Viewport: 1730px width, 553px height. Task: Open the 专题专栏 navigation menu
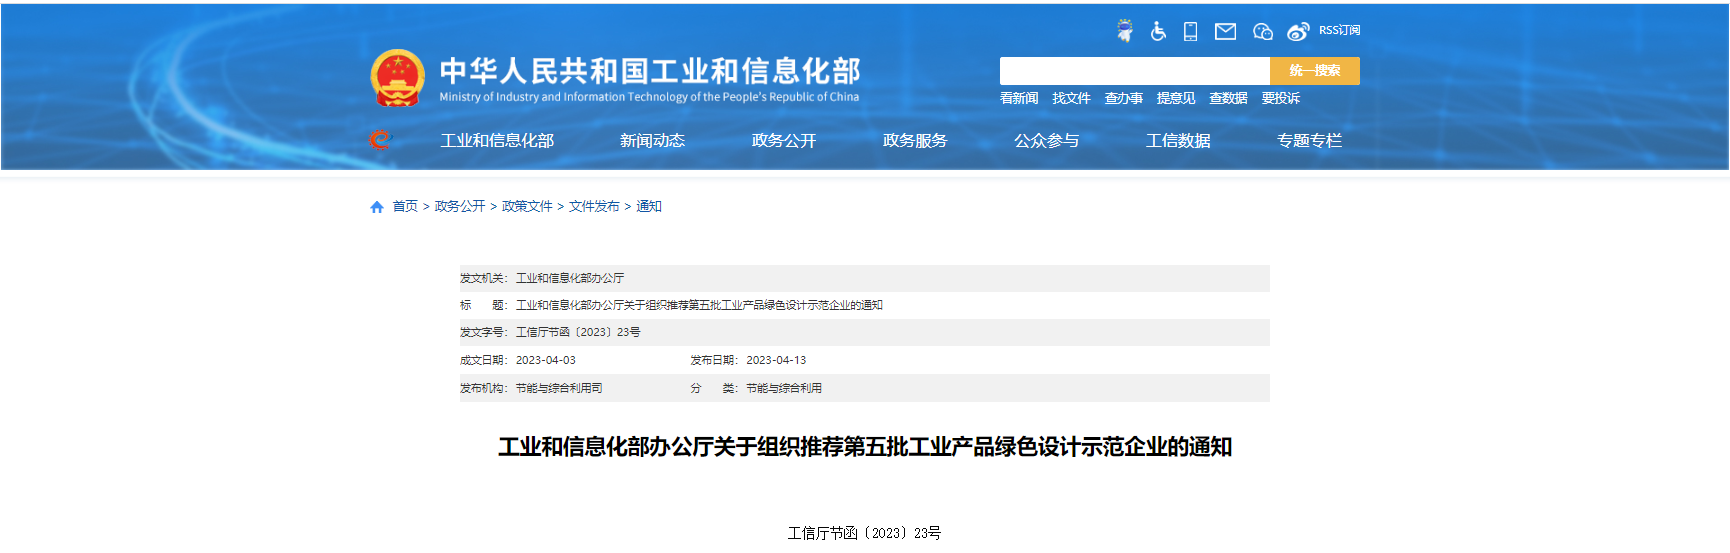click(1309, 141)
